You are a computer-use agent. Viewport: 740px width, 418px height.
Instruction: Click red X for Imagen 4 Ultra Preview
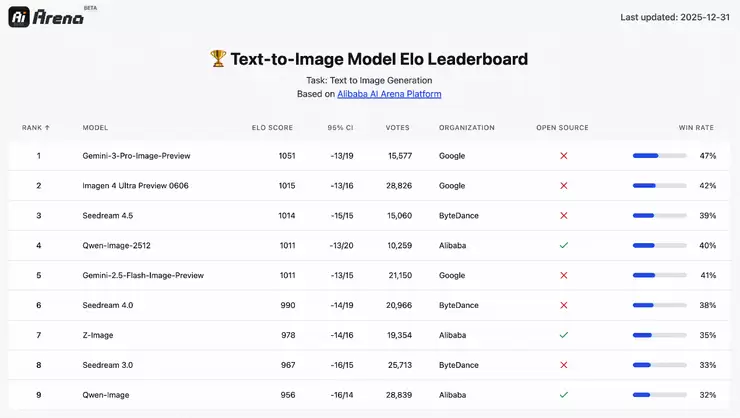point(564,186)
